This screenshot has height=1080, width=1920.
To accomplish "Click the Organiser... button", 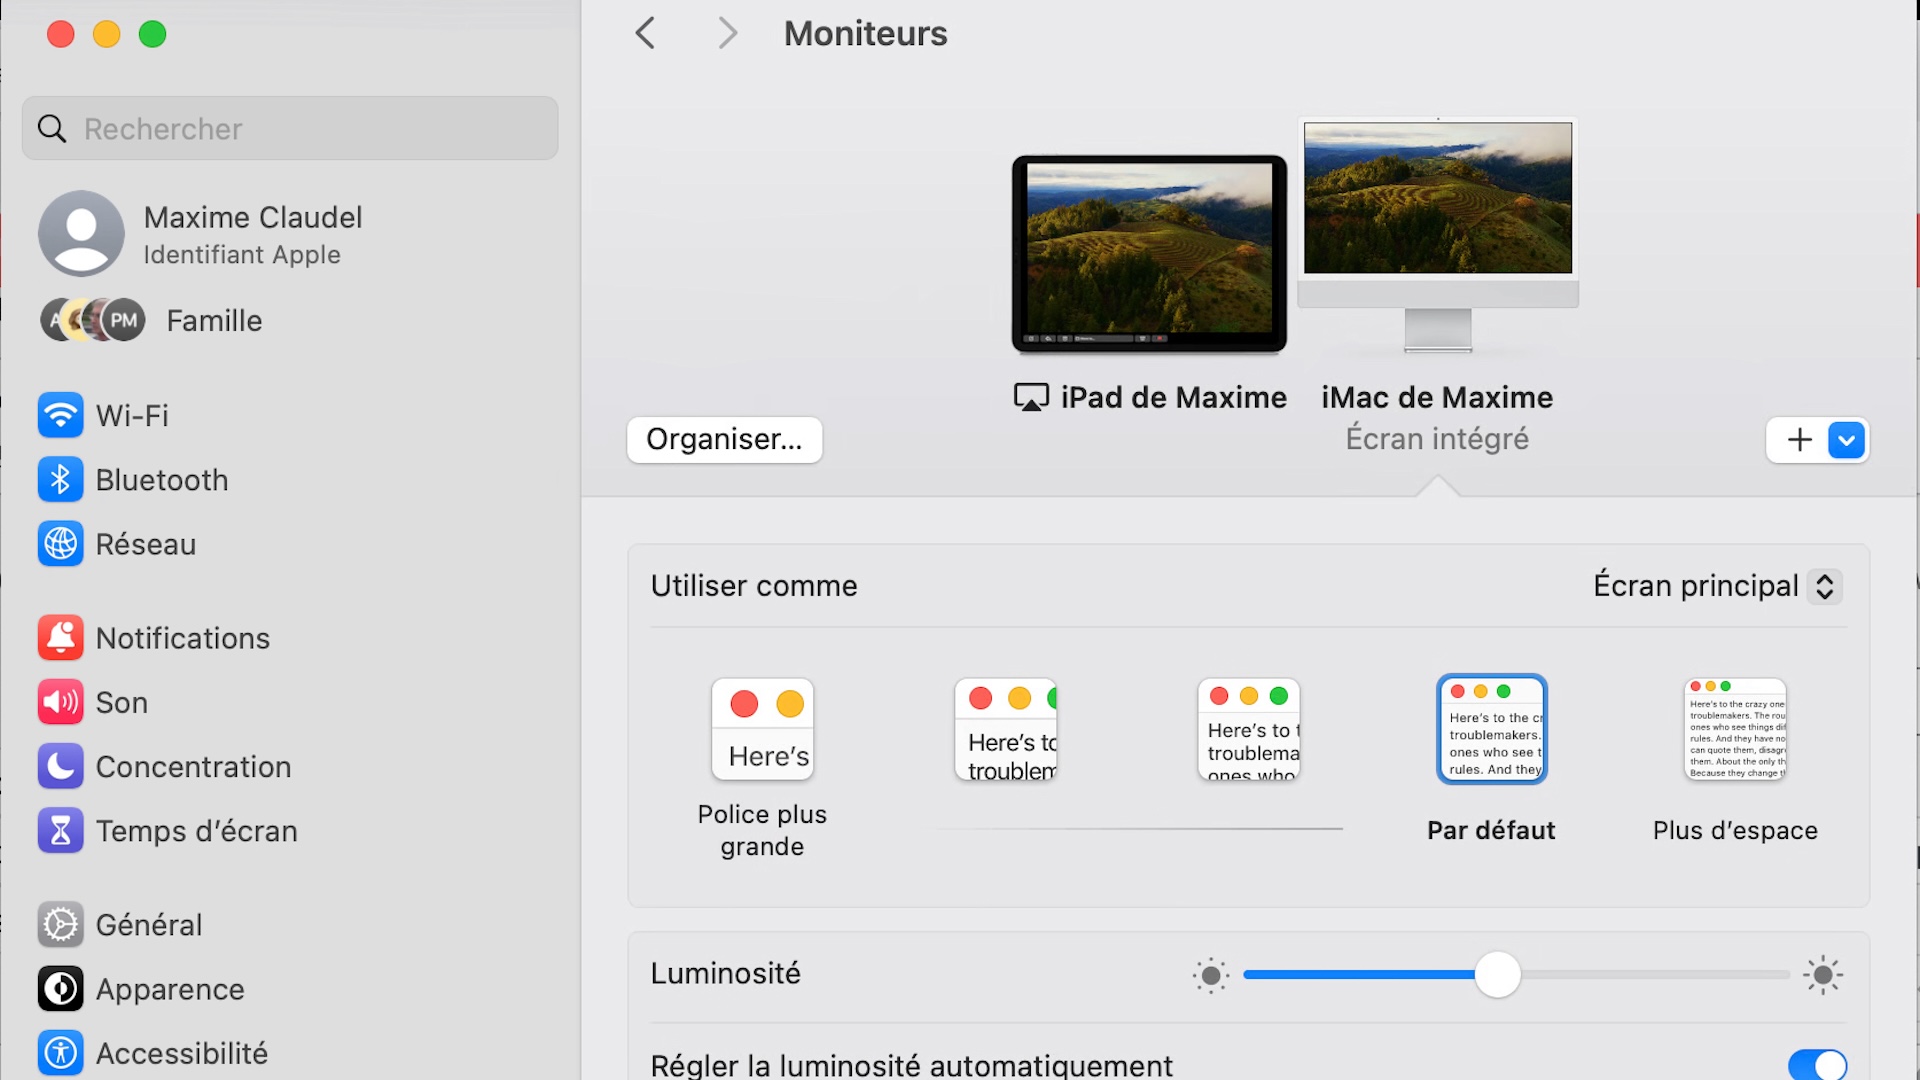I will pyautogui.click(x=724, y=440).
